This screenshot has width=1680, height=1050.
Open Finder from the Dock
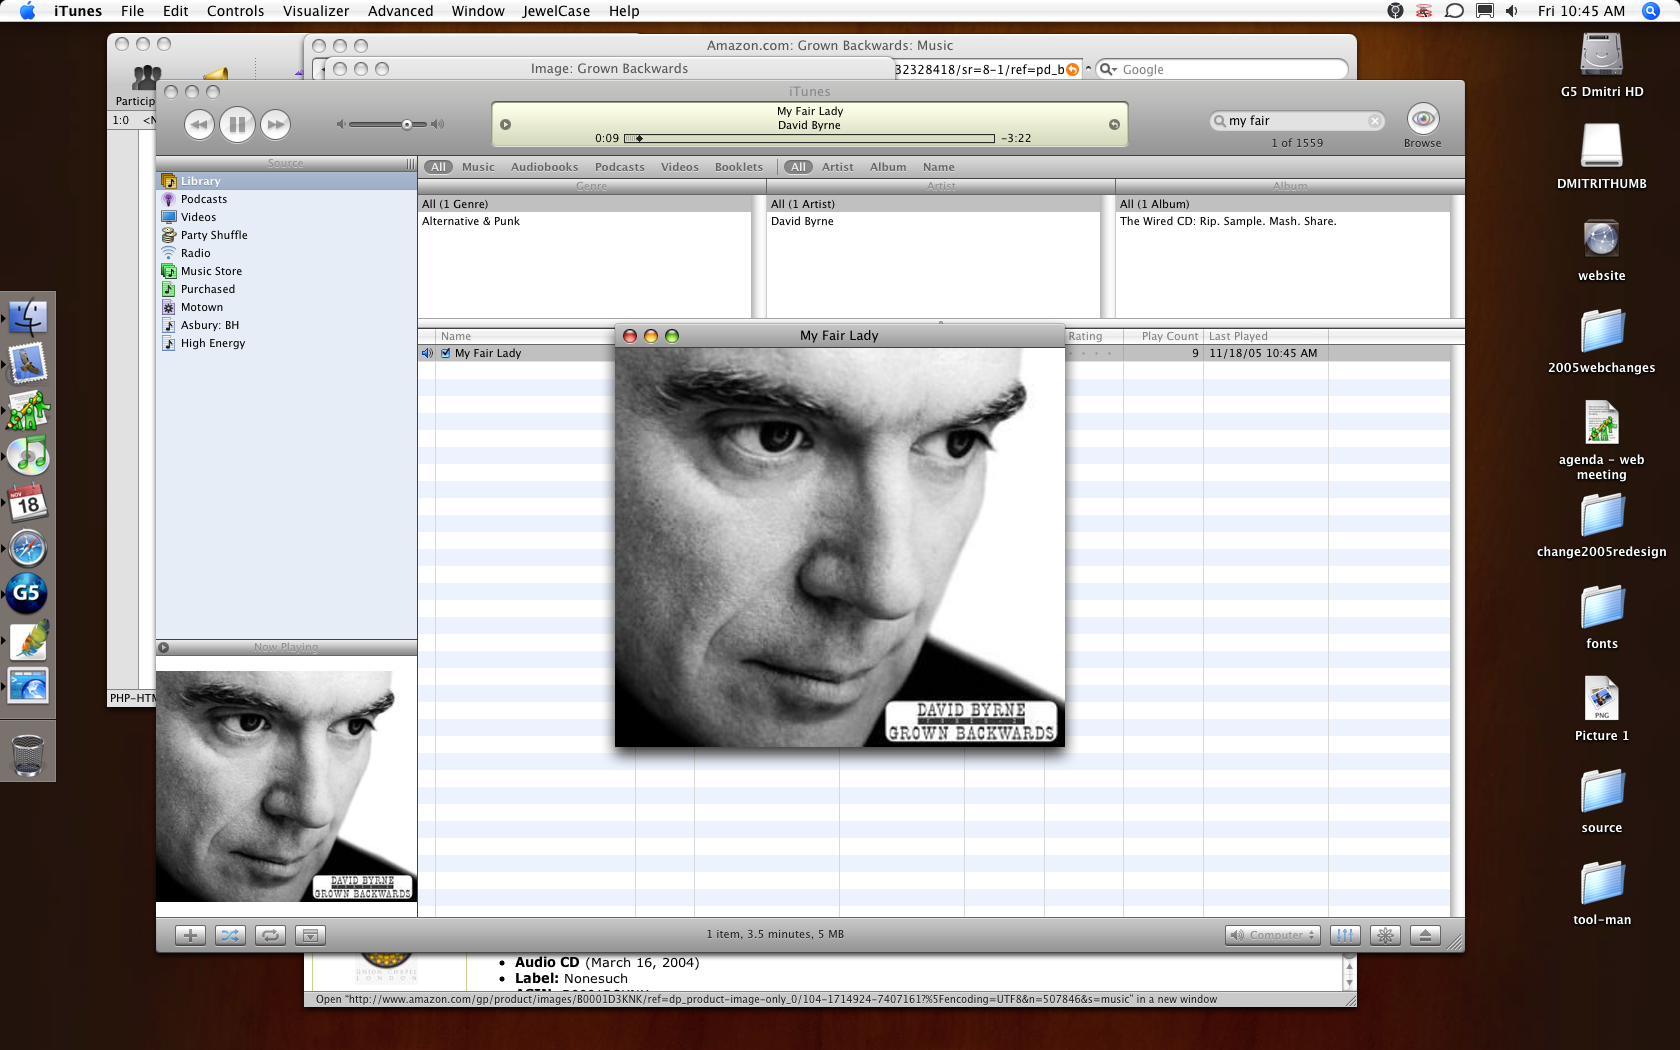click(x=28, y=318)
